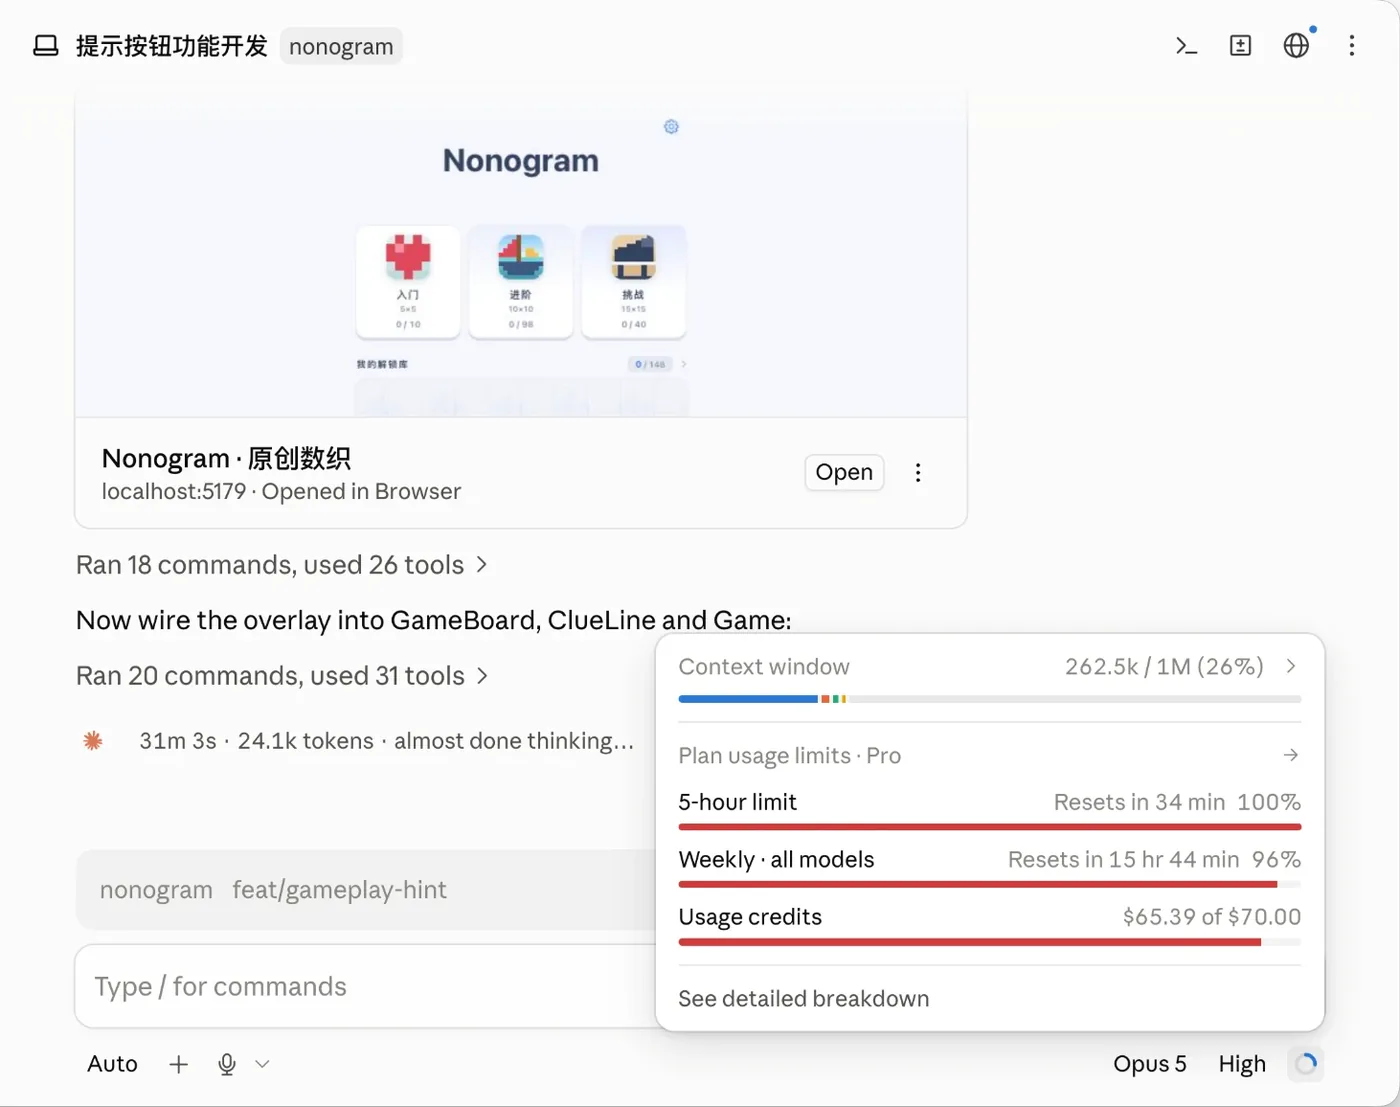Open the Auto mode selector
1400x1107 pixels.
(x=112, y=1064)
